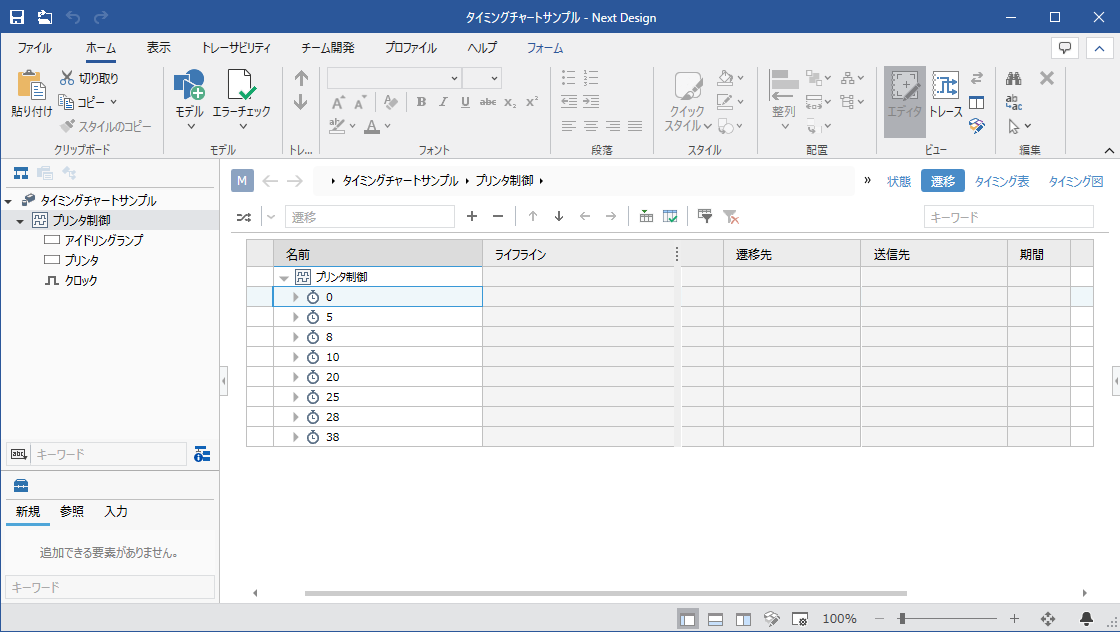Viewport: 1120px width, 632px height.
Task: Toggle subscript x₂ button
Action: point(510,102)
